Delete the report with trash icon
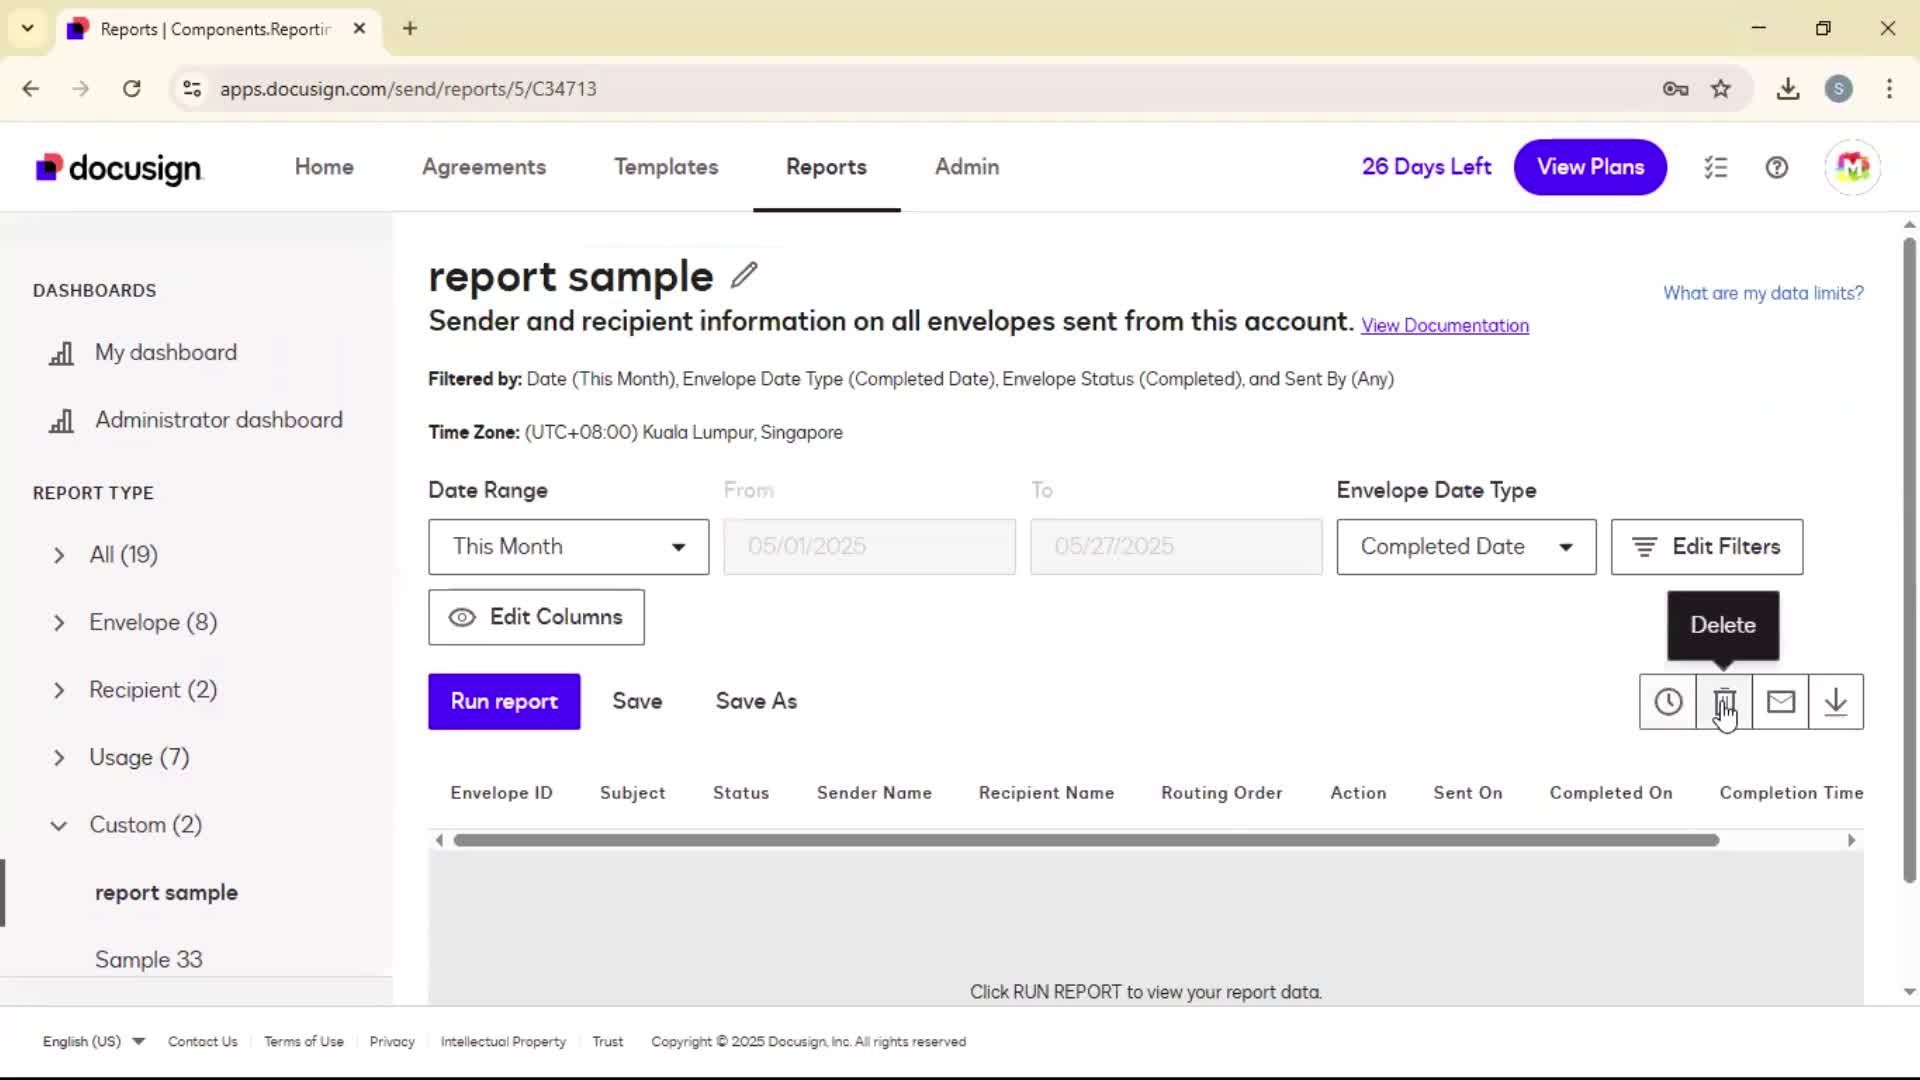Viewport: 1920px width, 1080px height. (1724, 702)
